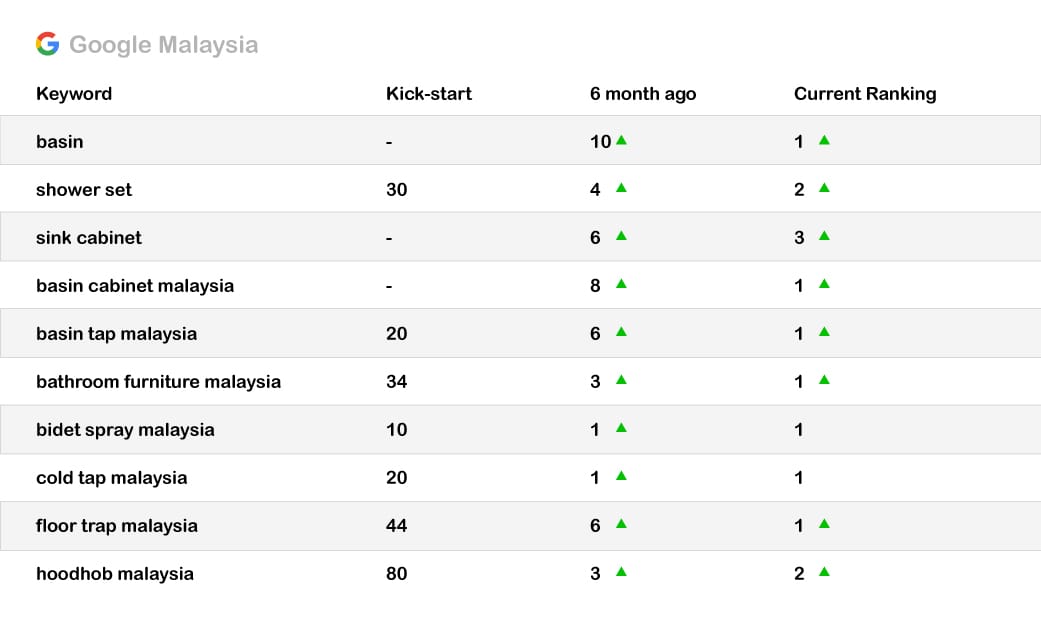Screen dimensions: 1041x622
Task: Click the up arrow for cold tap malaysia 6 month rank
Action: click(x=621, y=475)
